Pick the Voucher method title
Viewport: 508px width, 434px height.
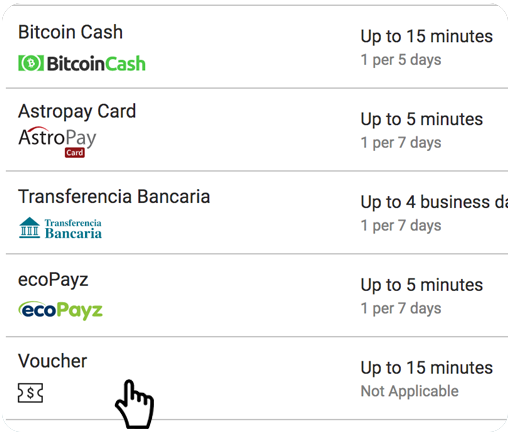52,361
